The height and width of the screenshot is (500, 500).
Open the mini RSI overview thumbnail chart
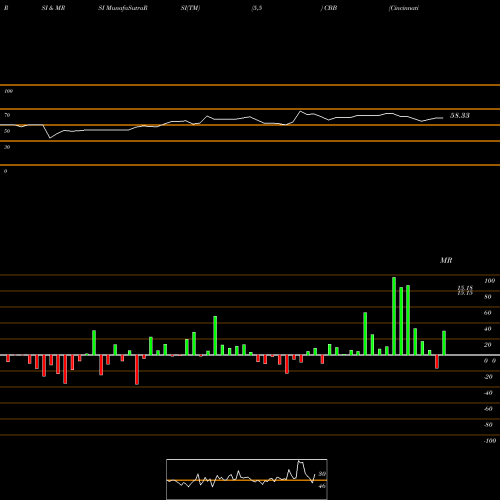247,479
